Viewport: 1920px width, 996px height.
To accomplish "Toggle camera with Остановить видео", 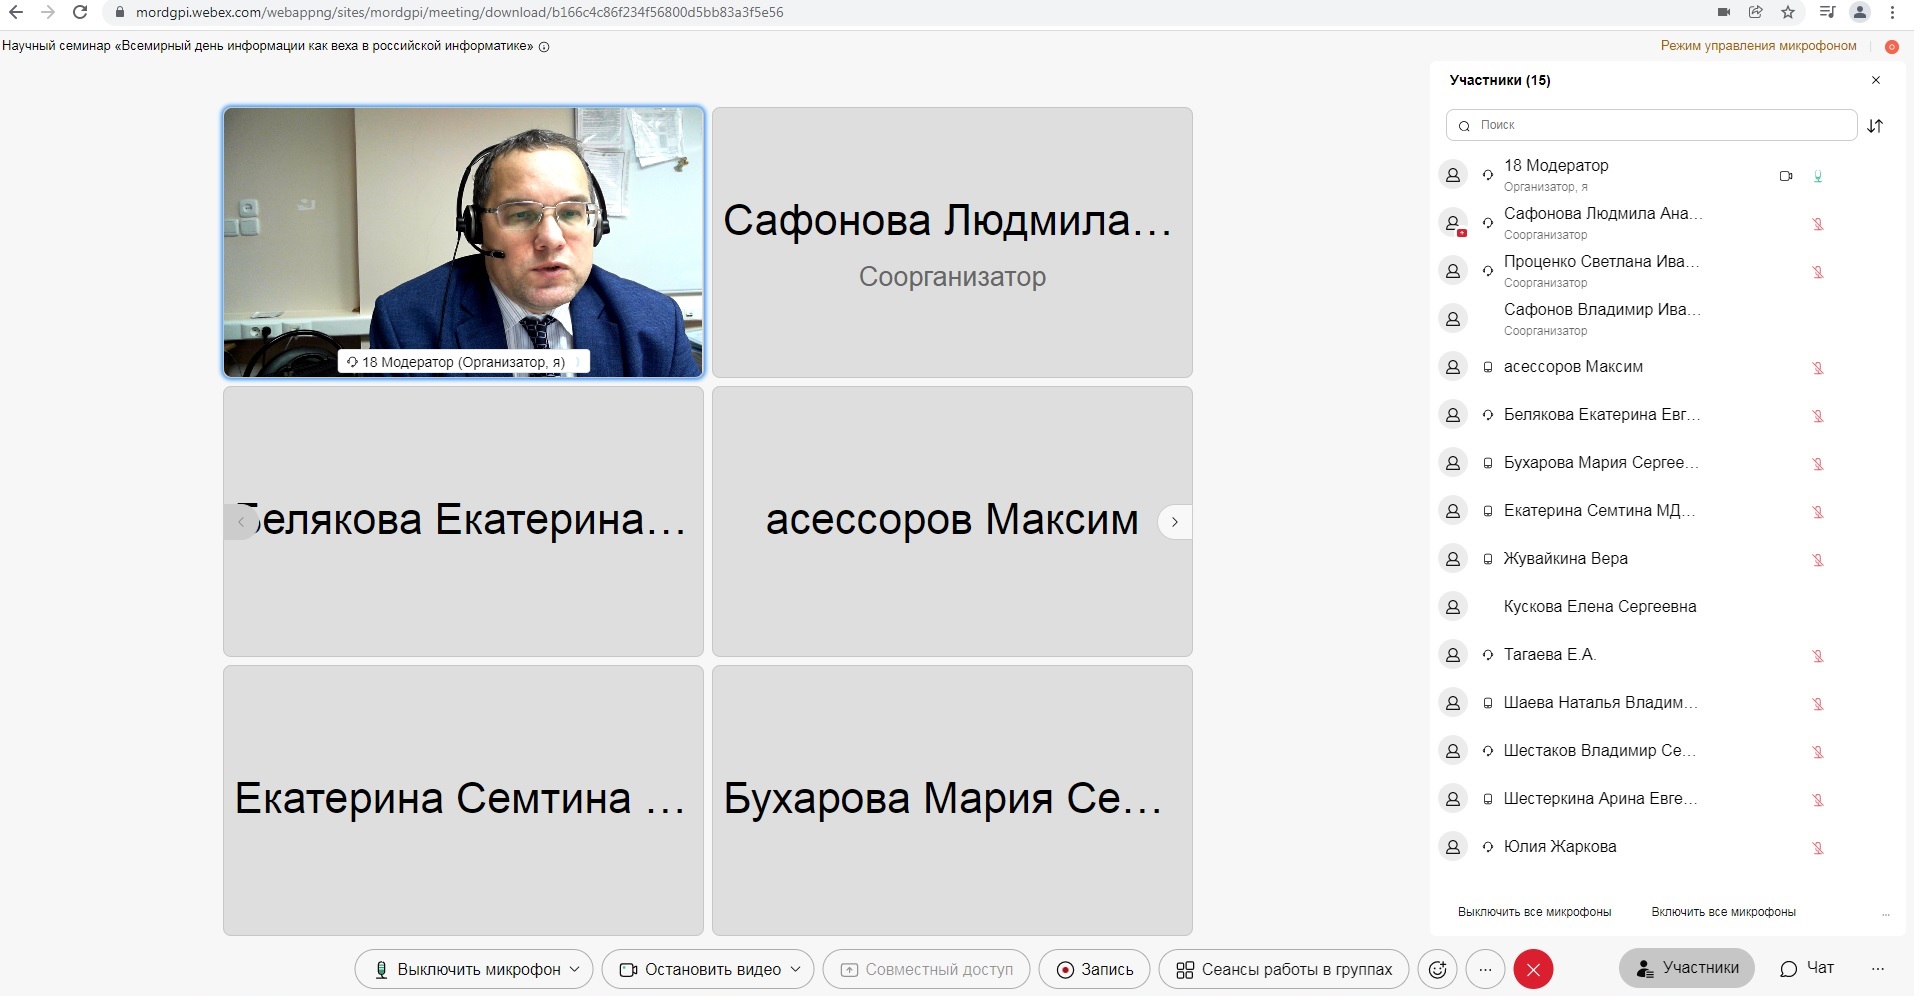I will pyautogui.click(x=700, y=969).
